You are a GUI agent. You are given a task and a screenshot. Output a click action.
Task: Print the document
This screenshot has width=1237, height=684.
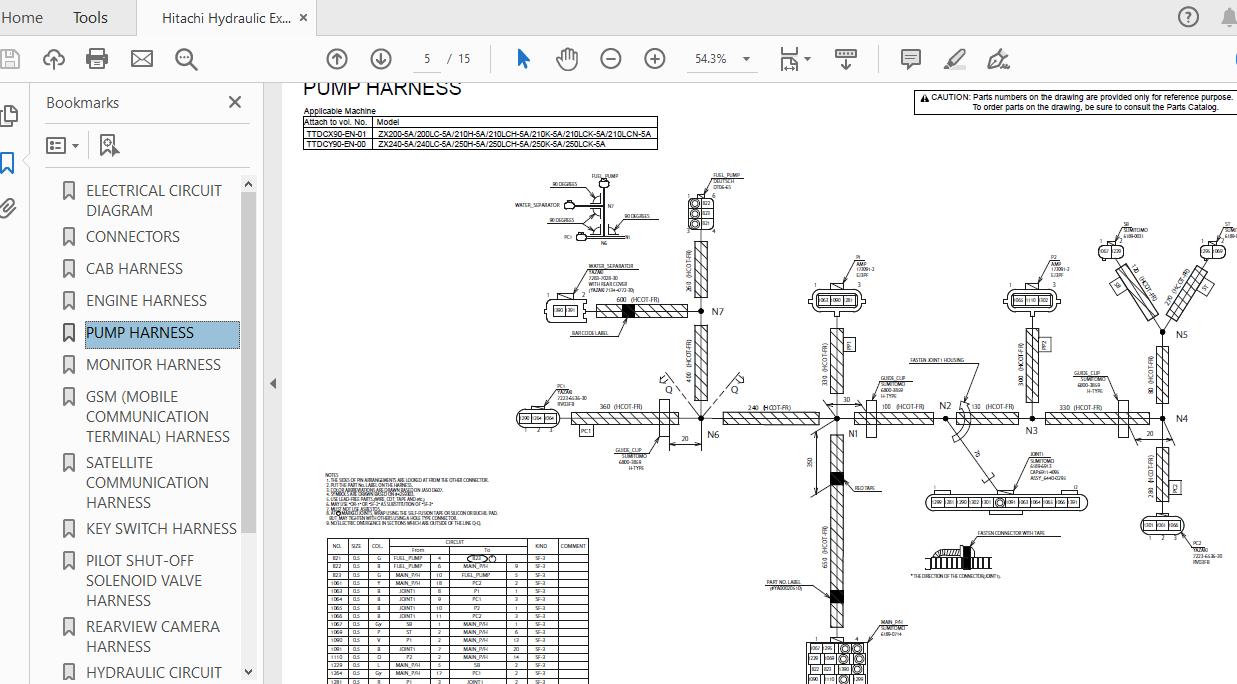tap(96, 58)
